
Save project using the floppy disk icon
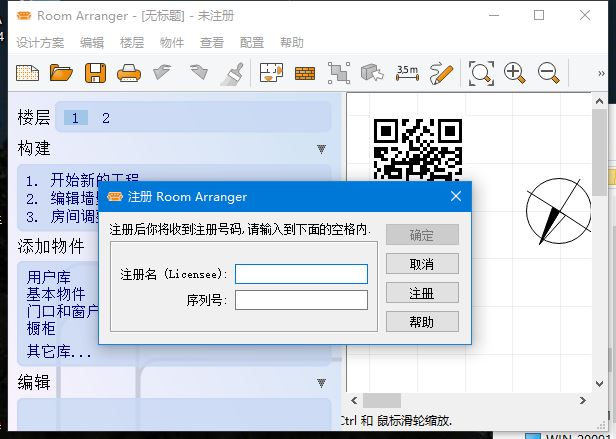[x=95, y=73]
